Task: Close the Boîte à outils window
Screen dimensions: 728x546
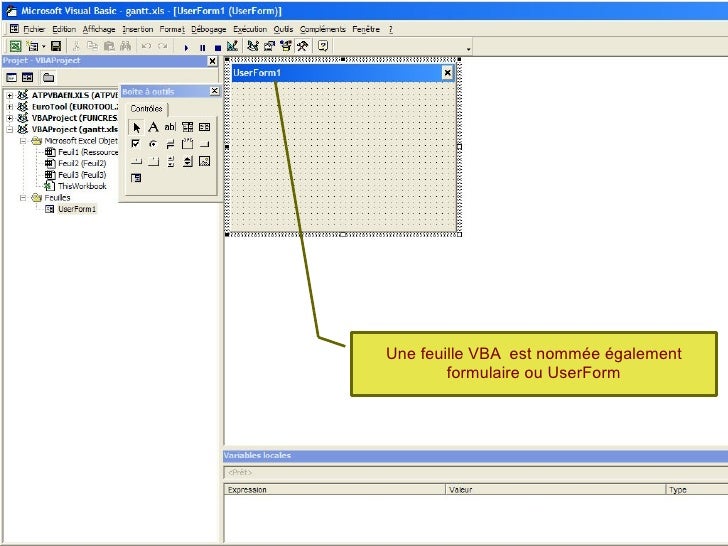Action: pos(214,91)
